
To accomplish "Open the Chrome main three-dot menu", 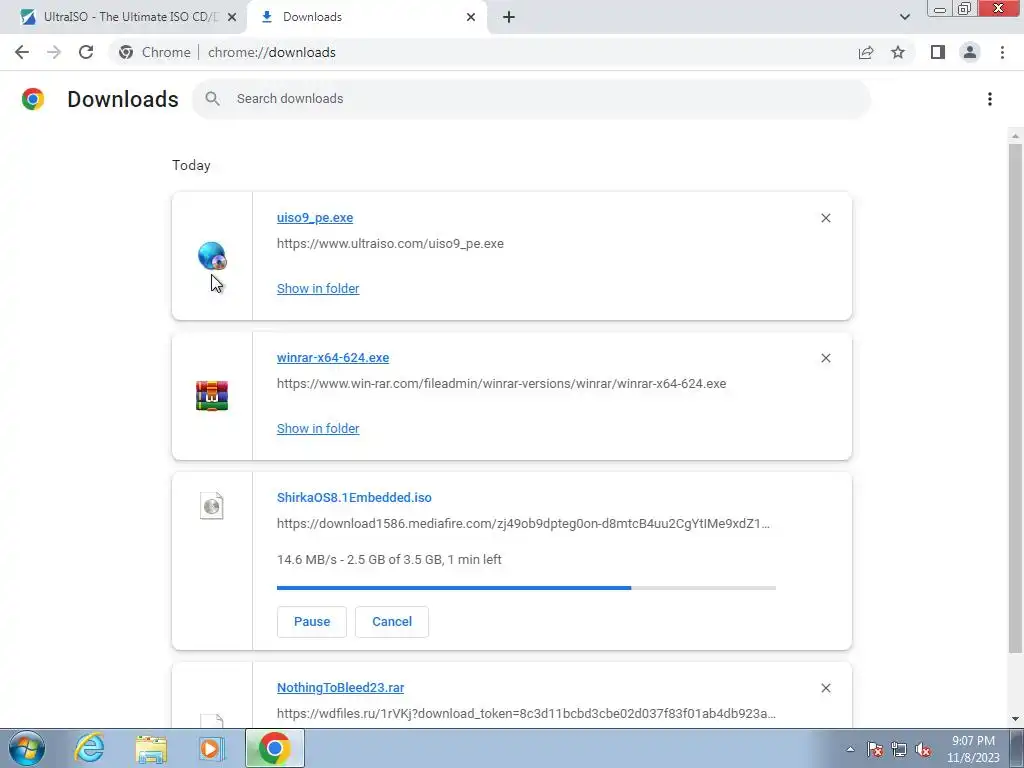I will click(1002, 52).
